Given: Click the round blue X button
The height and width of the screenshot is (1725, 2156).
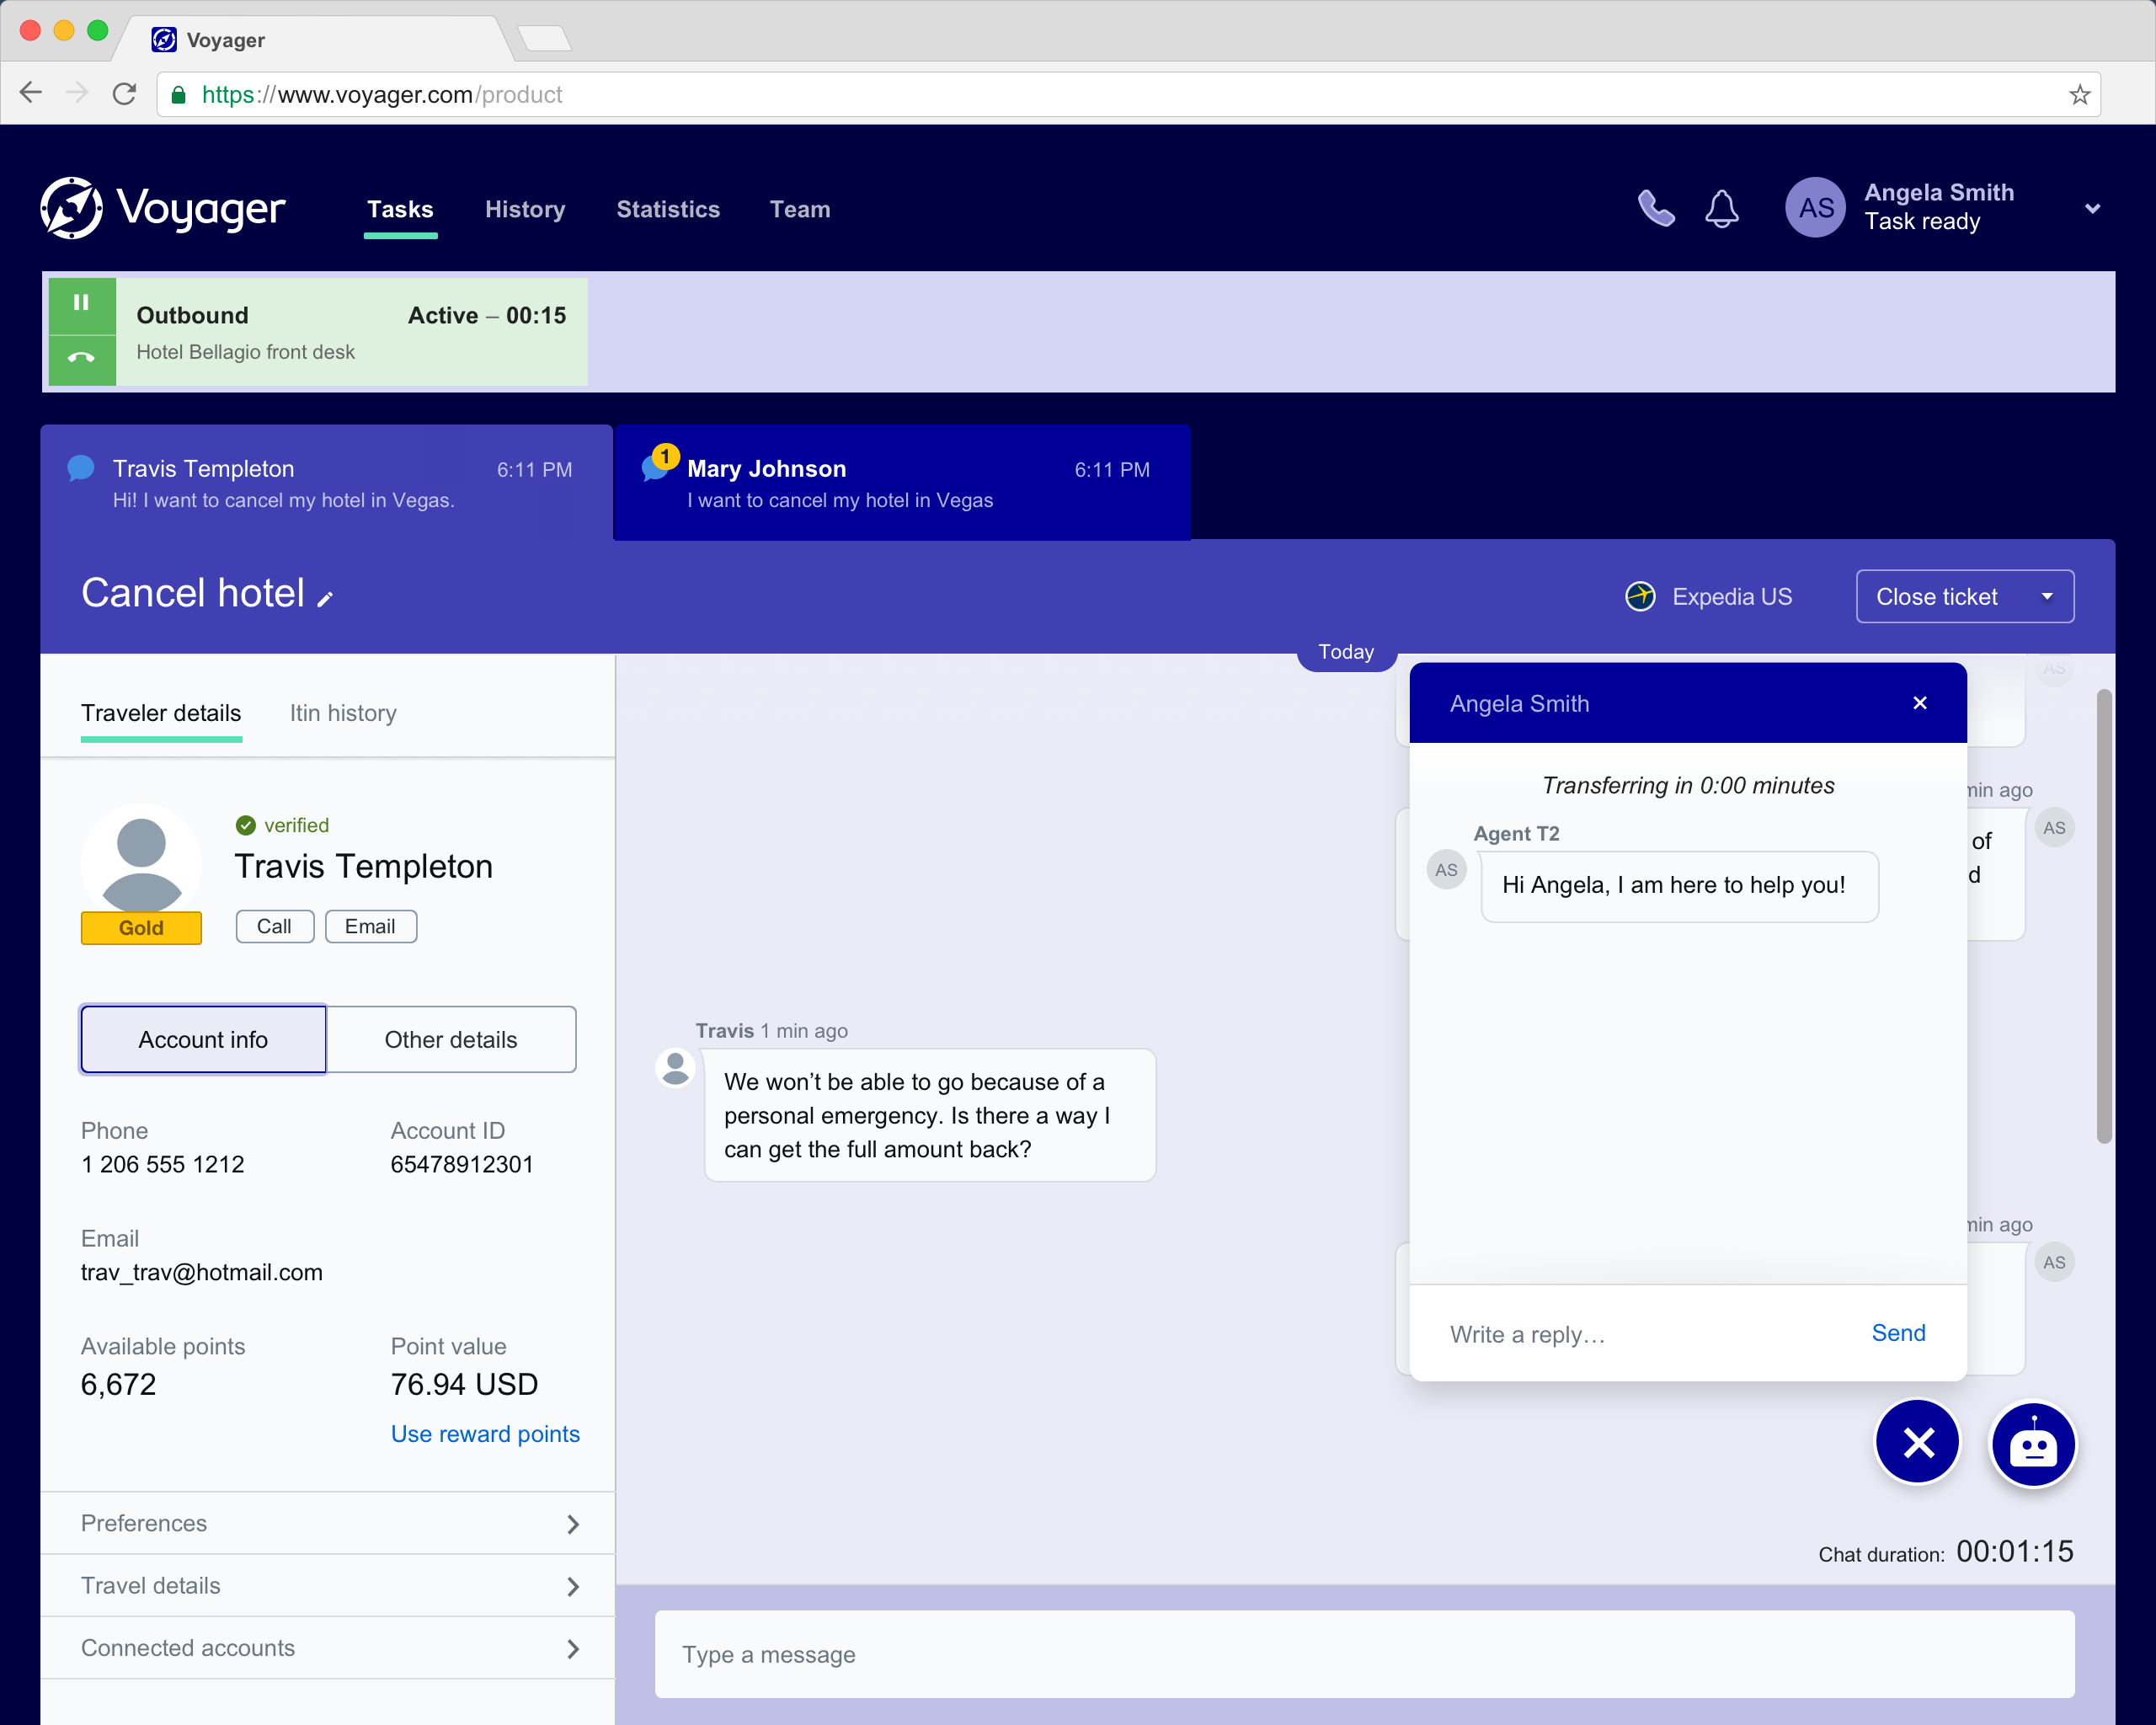Looking at the screenshot, I should click(1917, 1443).
